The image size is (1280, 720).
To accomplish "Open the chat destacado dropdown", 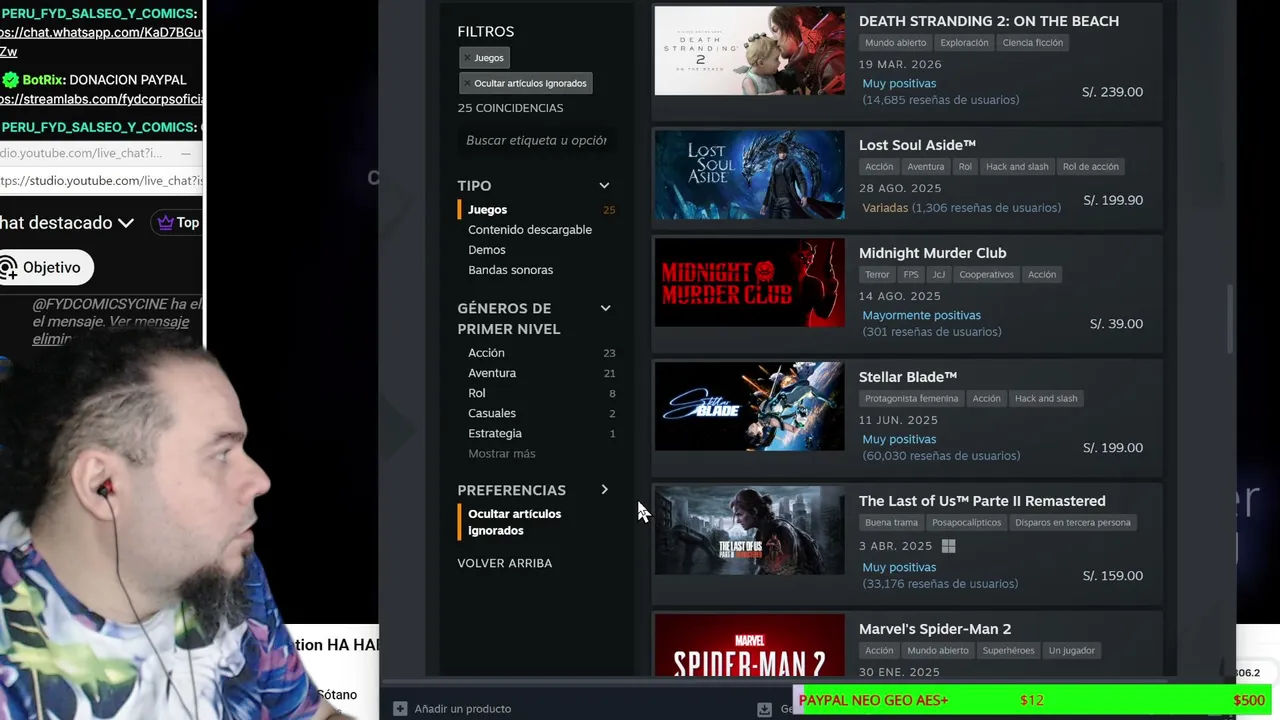I will (x=125, y=223).
